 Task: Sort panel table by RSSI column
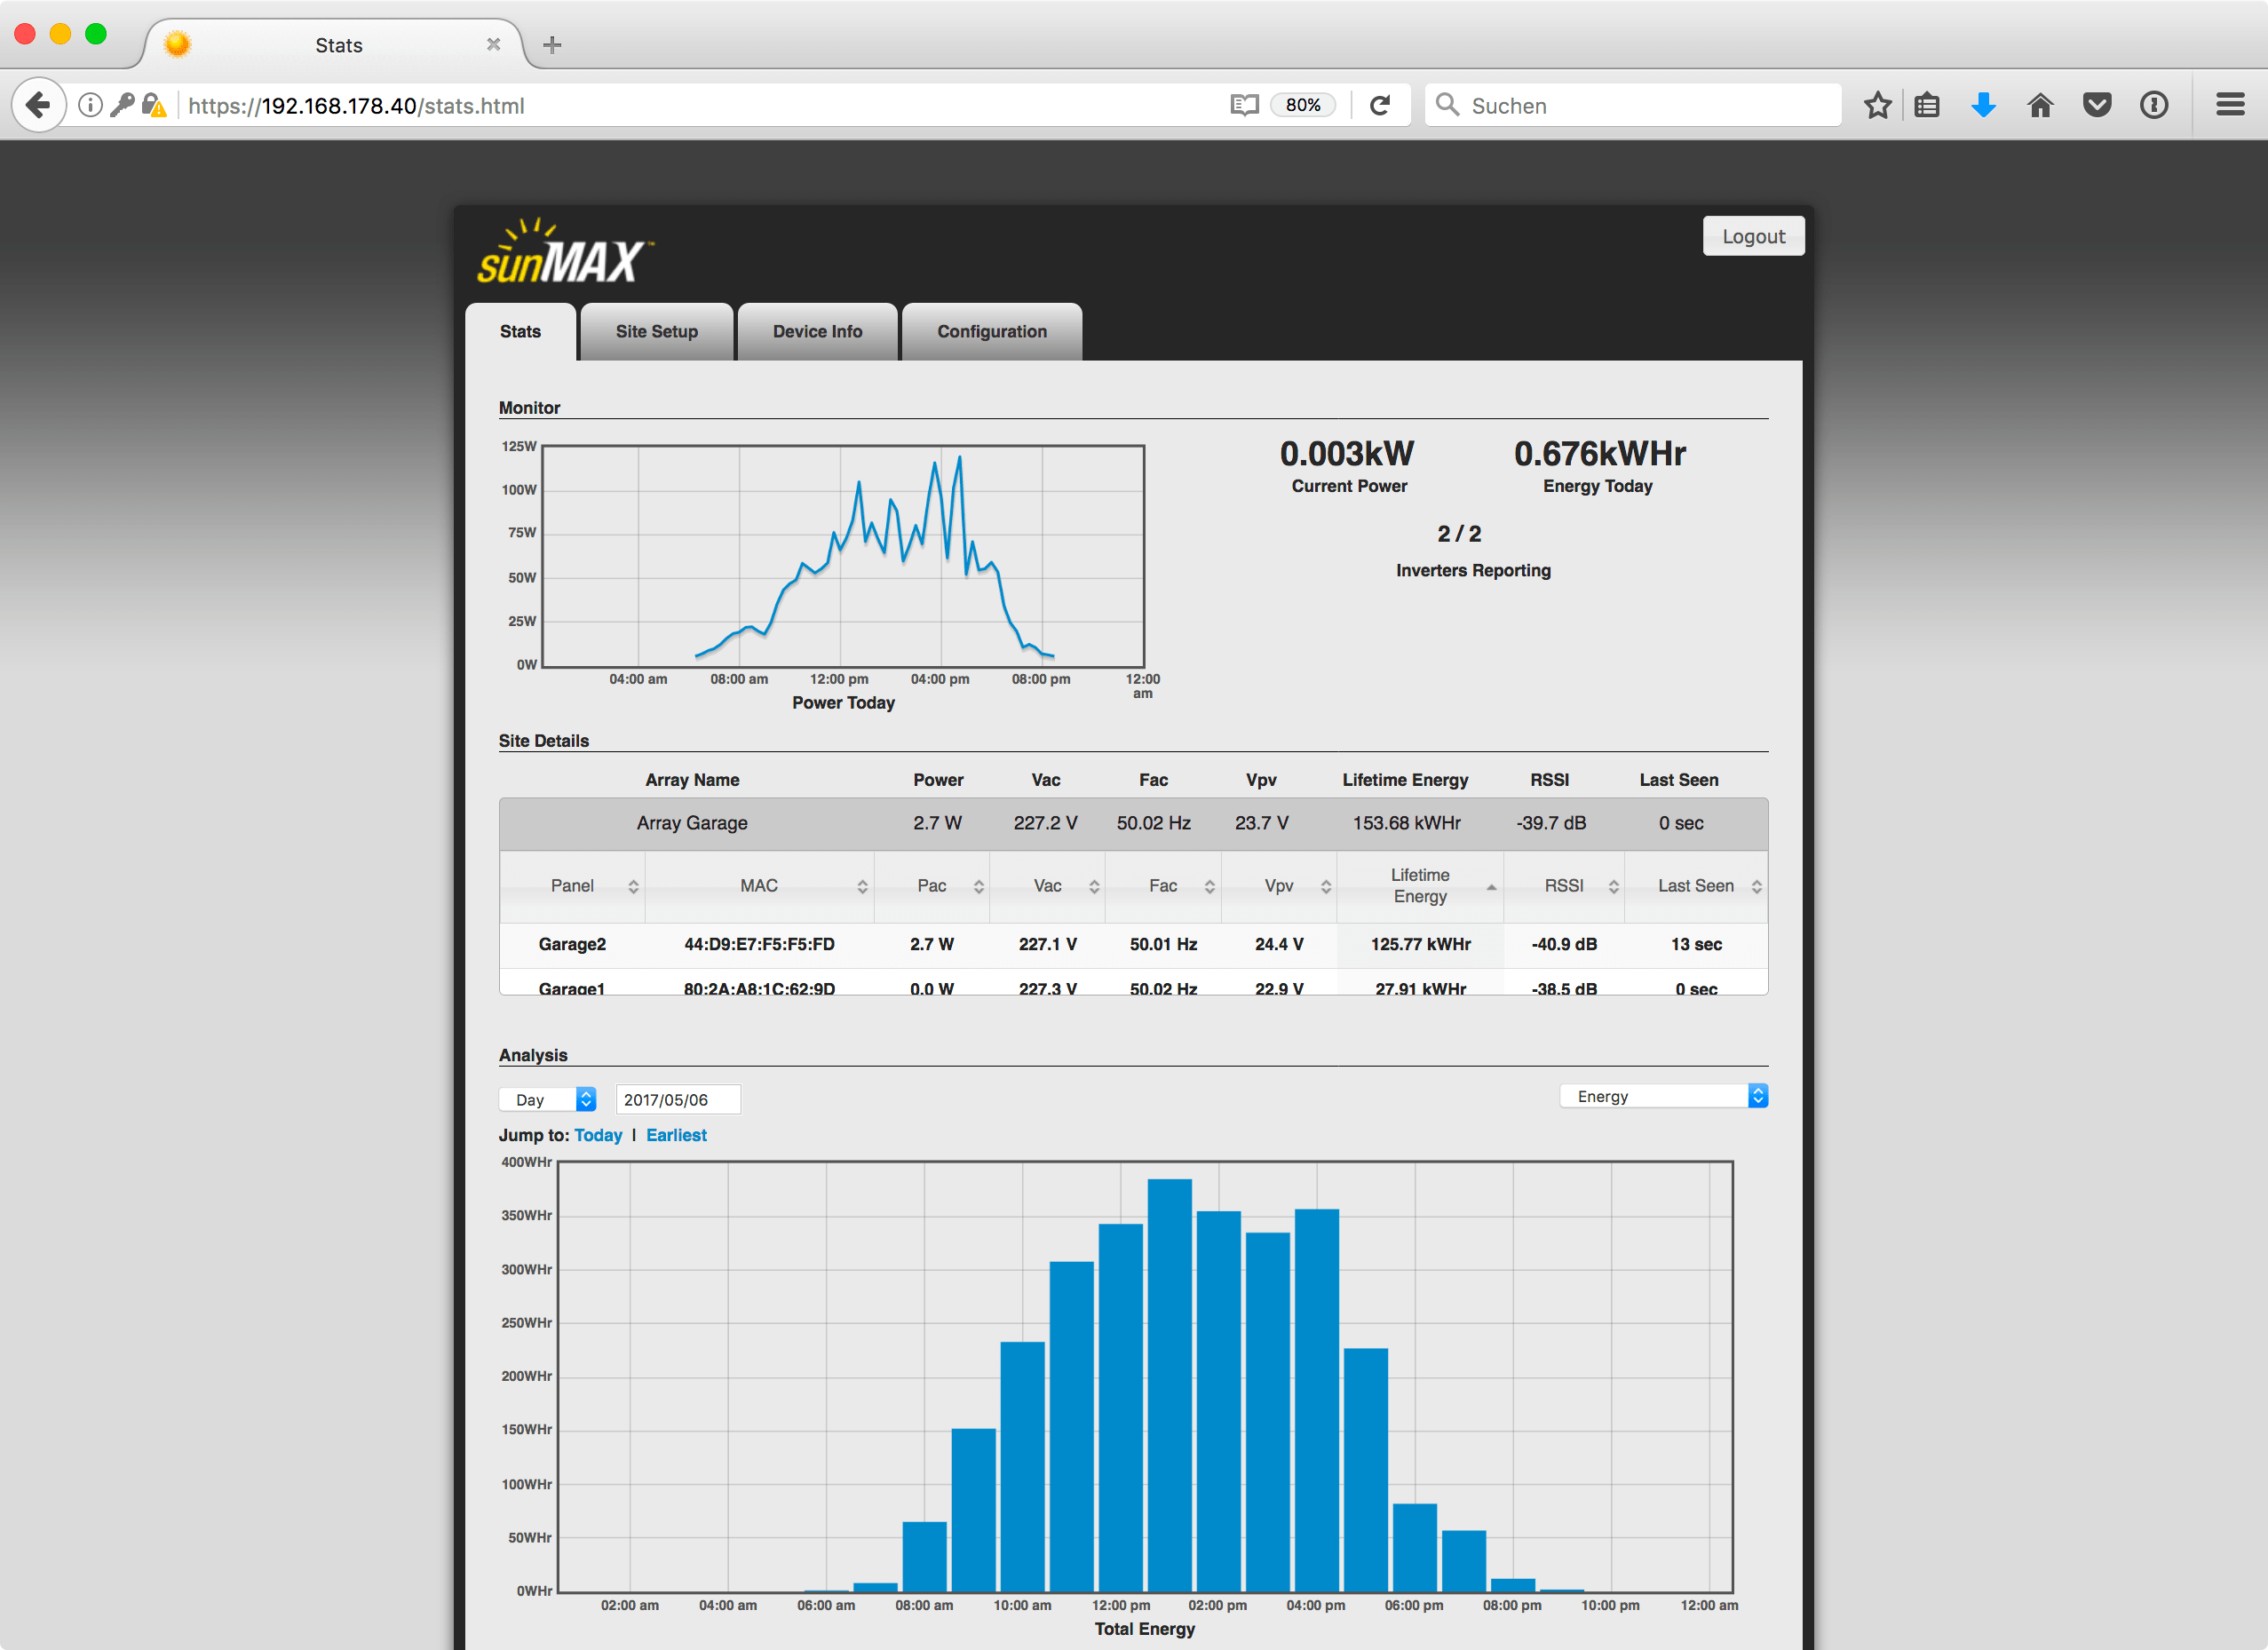coord(1564,886)
